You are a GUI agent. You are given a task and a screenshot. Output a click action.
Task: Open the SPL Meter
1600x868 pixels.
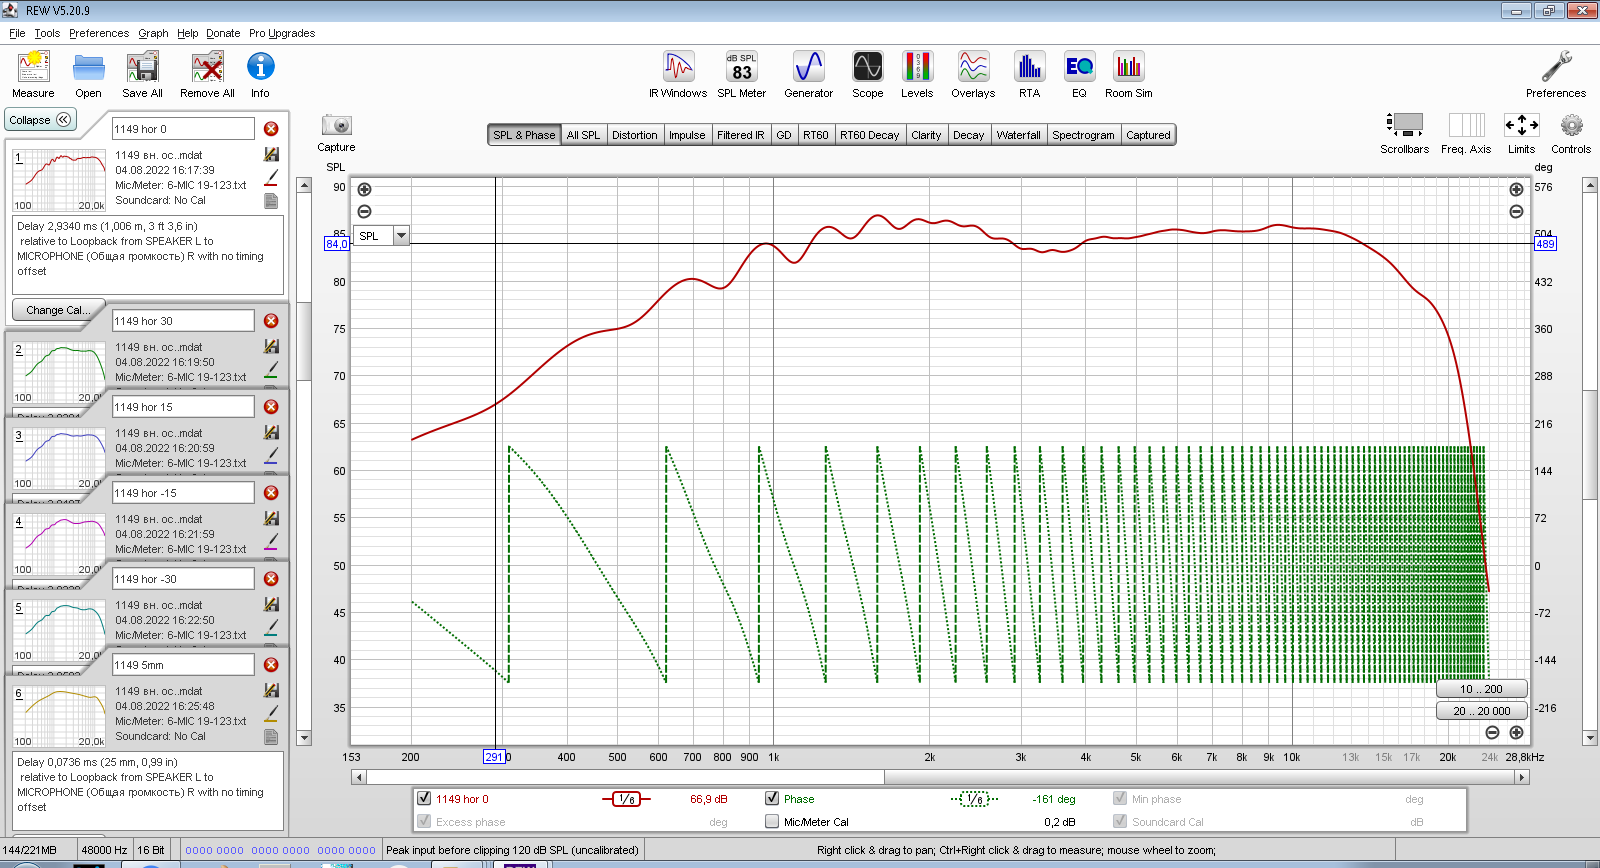tap(741, 75)
